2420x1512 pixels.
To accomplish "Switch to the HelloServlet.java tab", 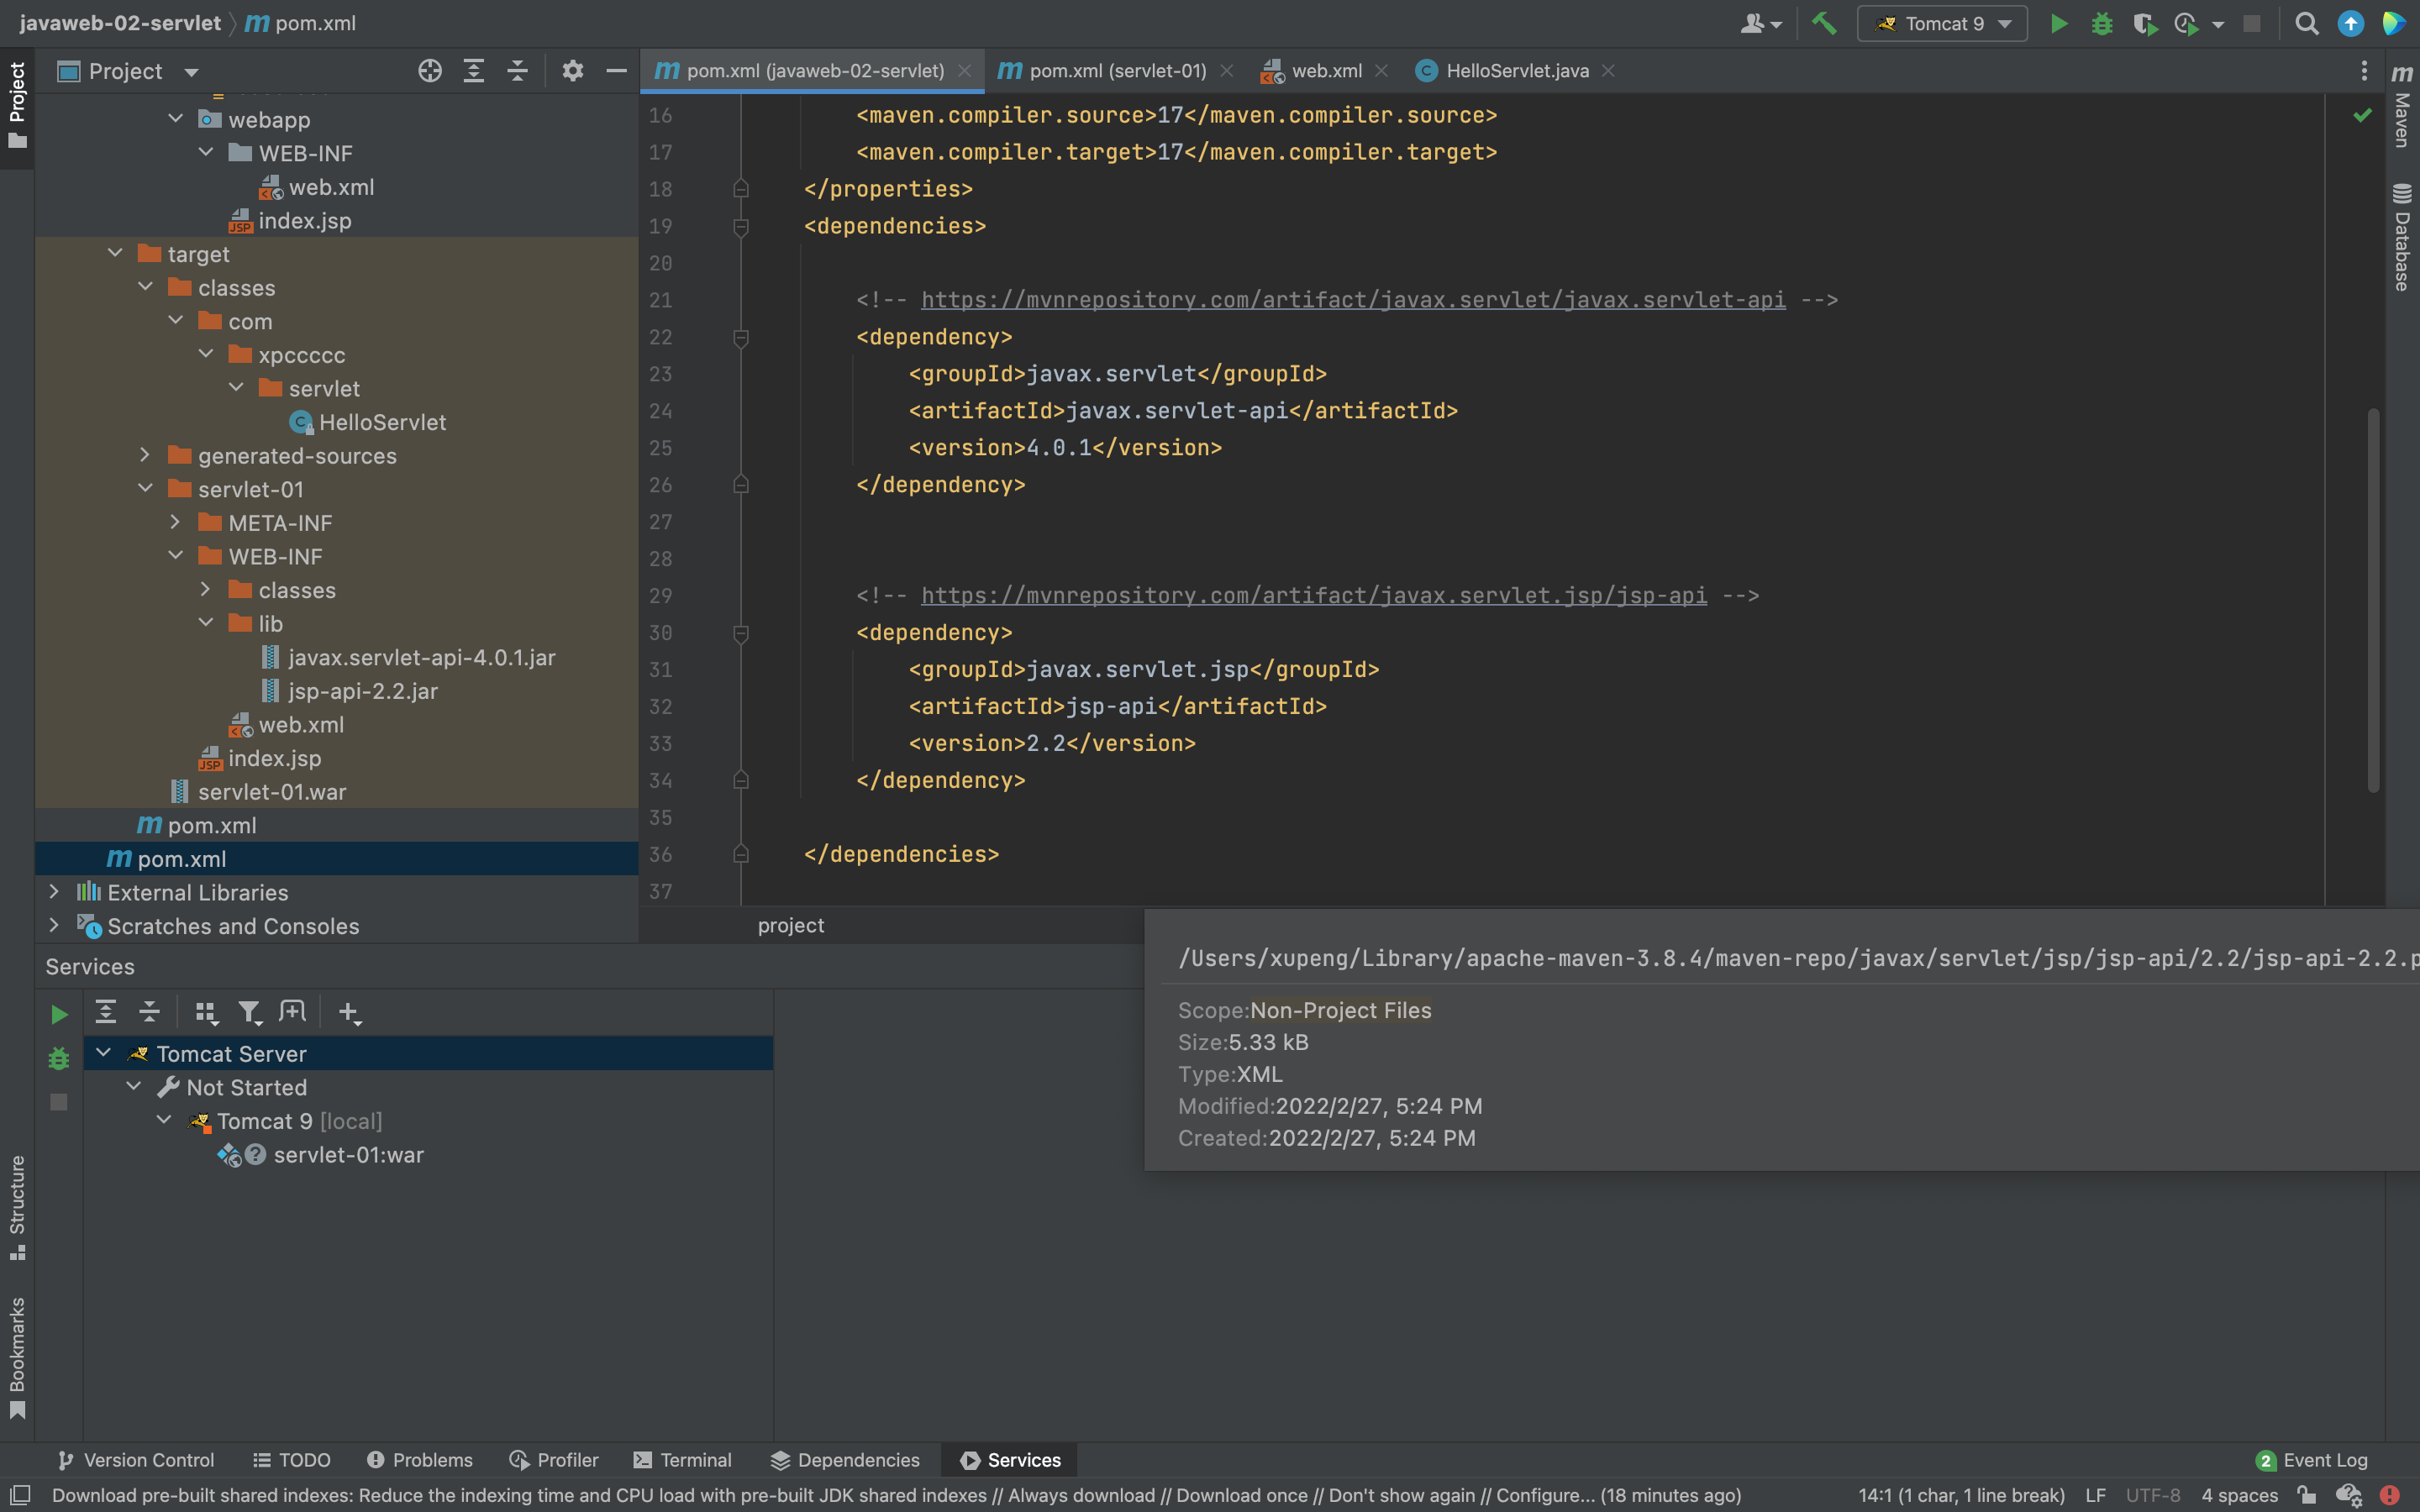I will (x=1515, y=71).
